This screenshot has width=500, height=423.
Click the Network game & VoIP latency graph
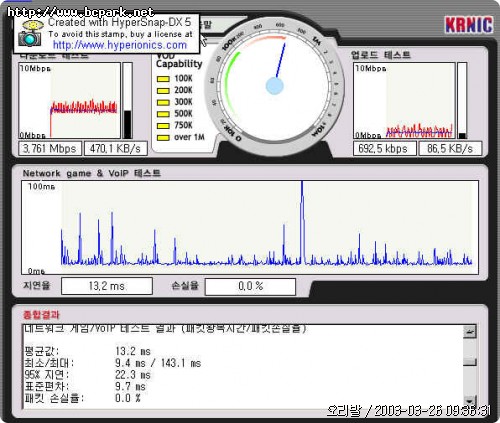coord(250,227)
